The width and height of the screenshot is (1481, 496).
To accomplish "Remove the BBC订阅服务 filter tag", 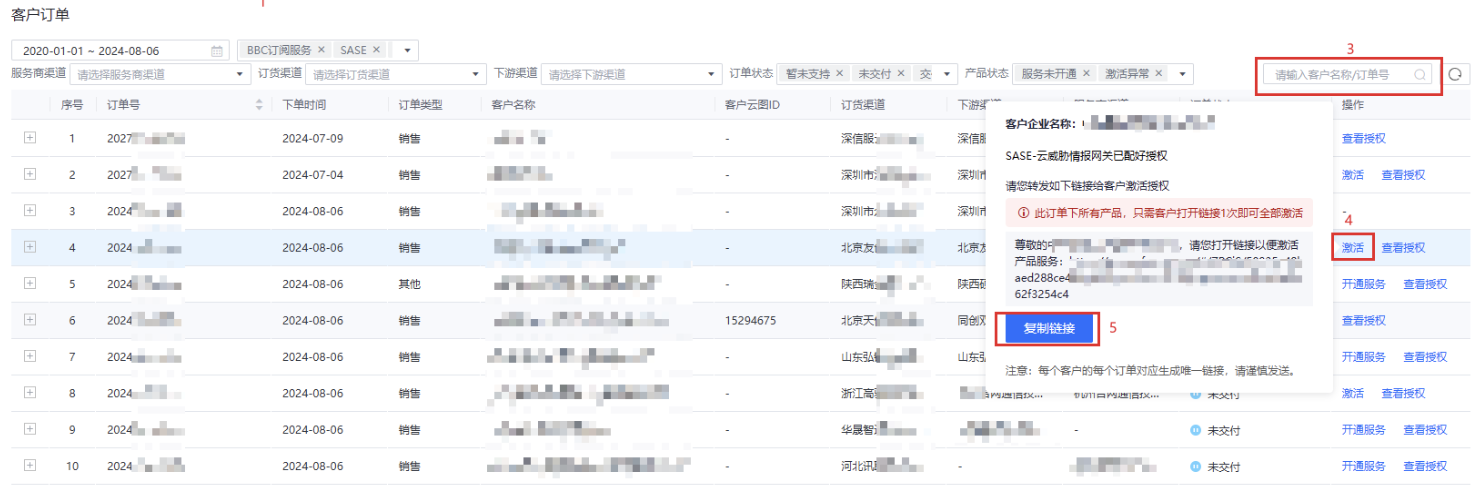I will pyautogui.click(x=321, y=49).
